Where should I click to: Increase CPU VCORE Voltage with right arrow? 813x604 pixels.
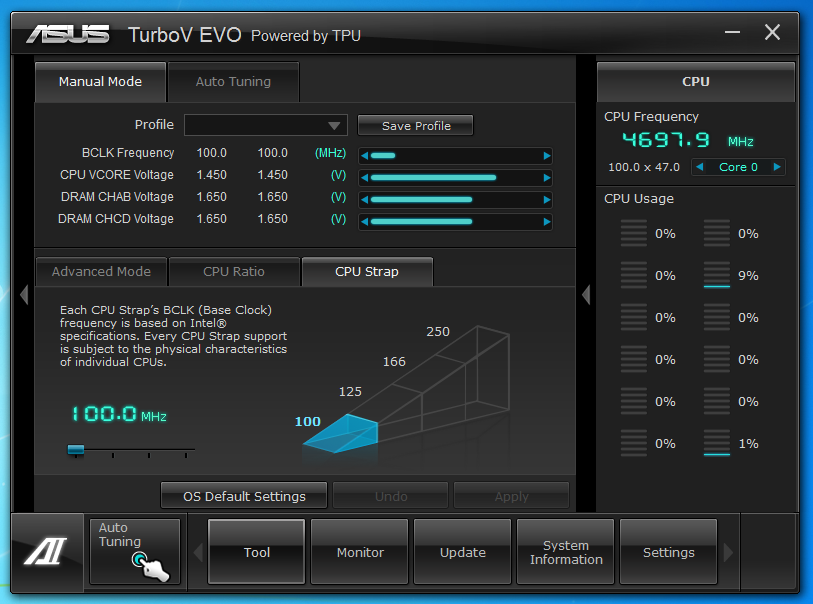pos(546,178)
